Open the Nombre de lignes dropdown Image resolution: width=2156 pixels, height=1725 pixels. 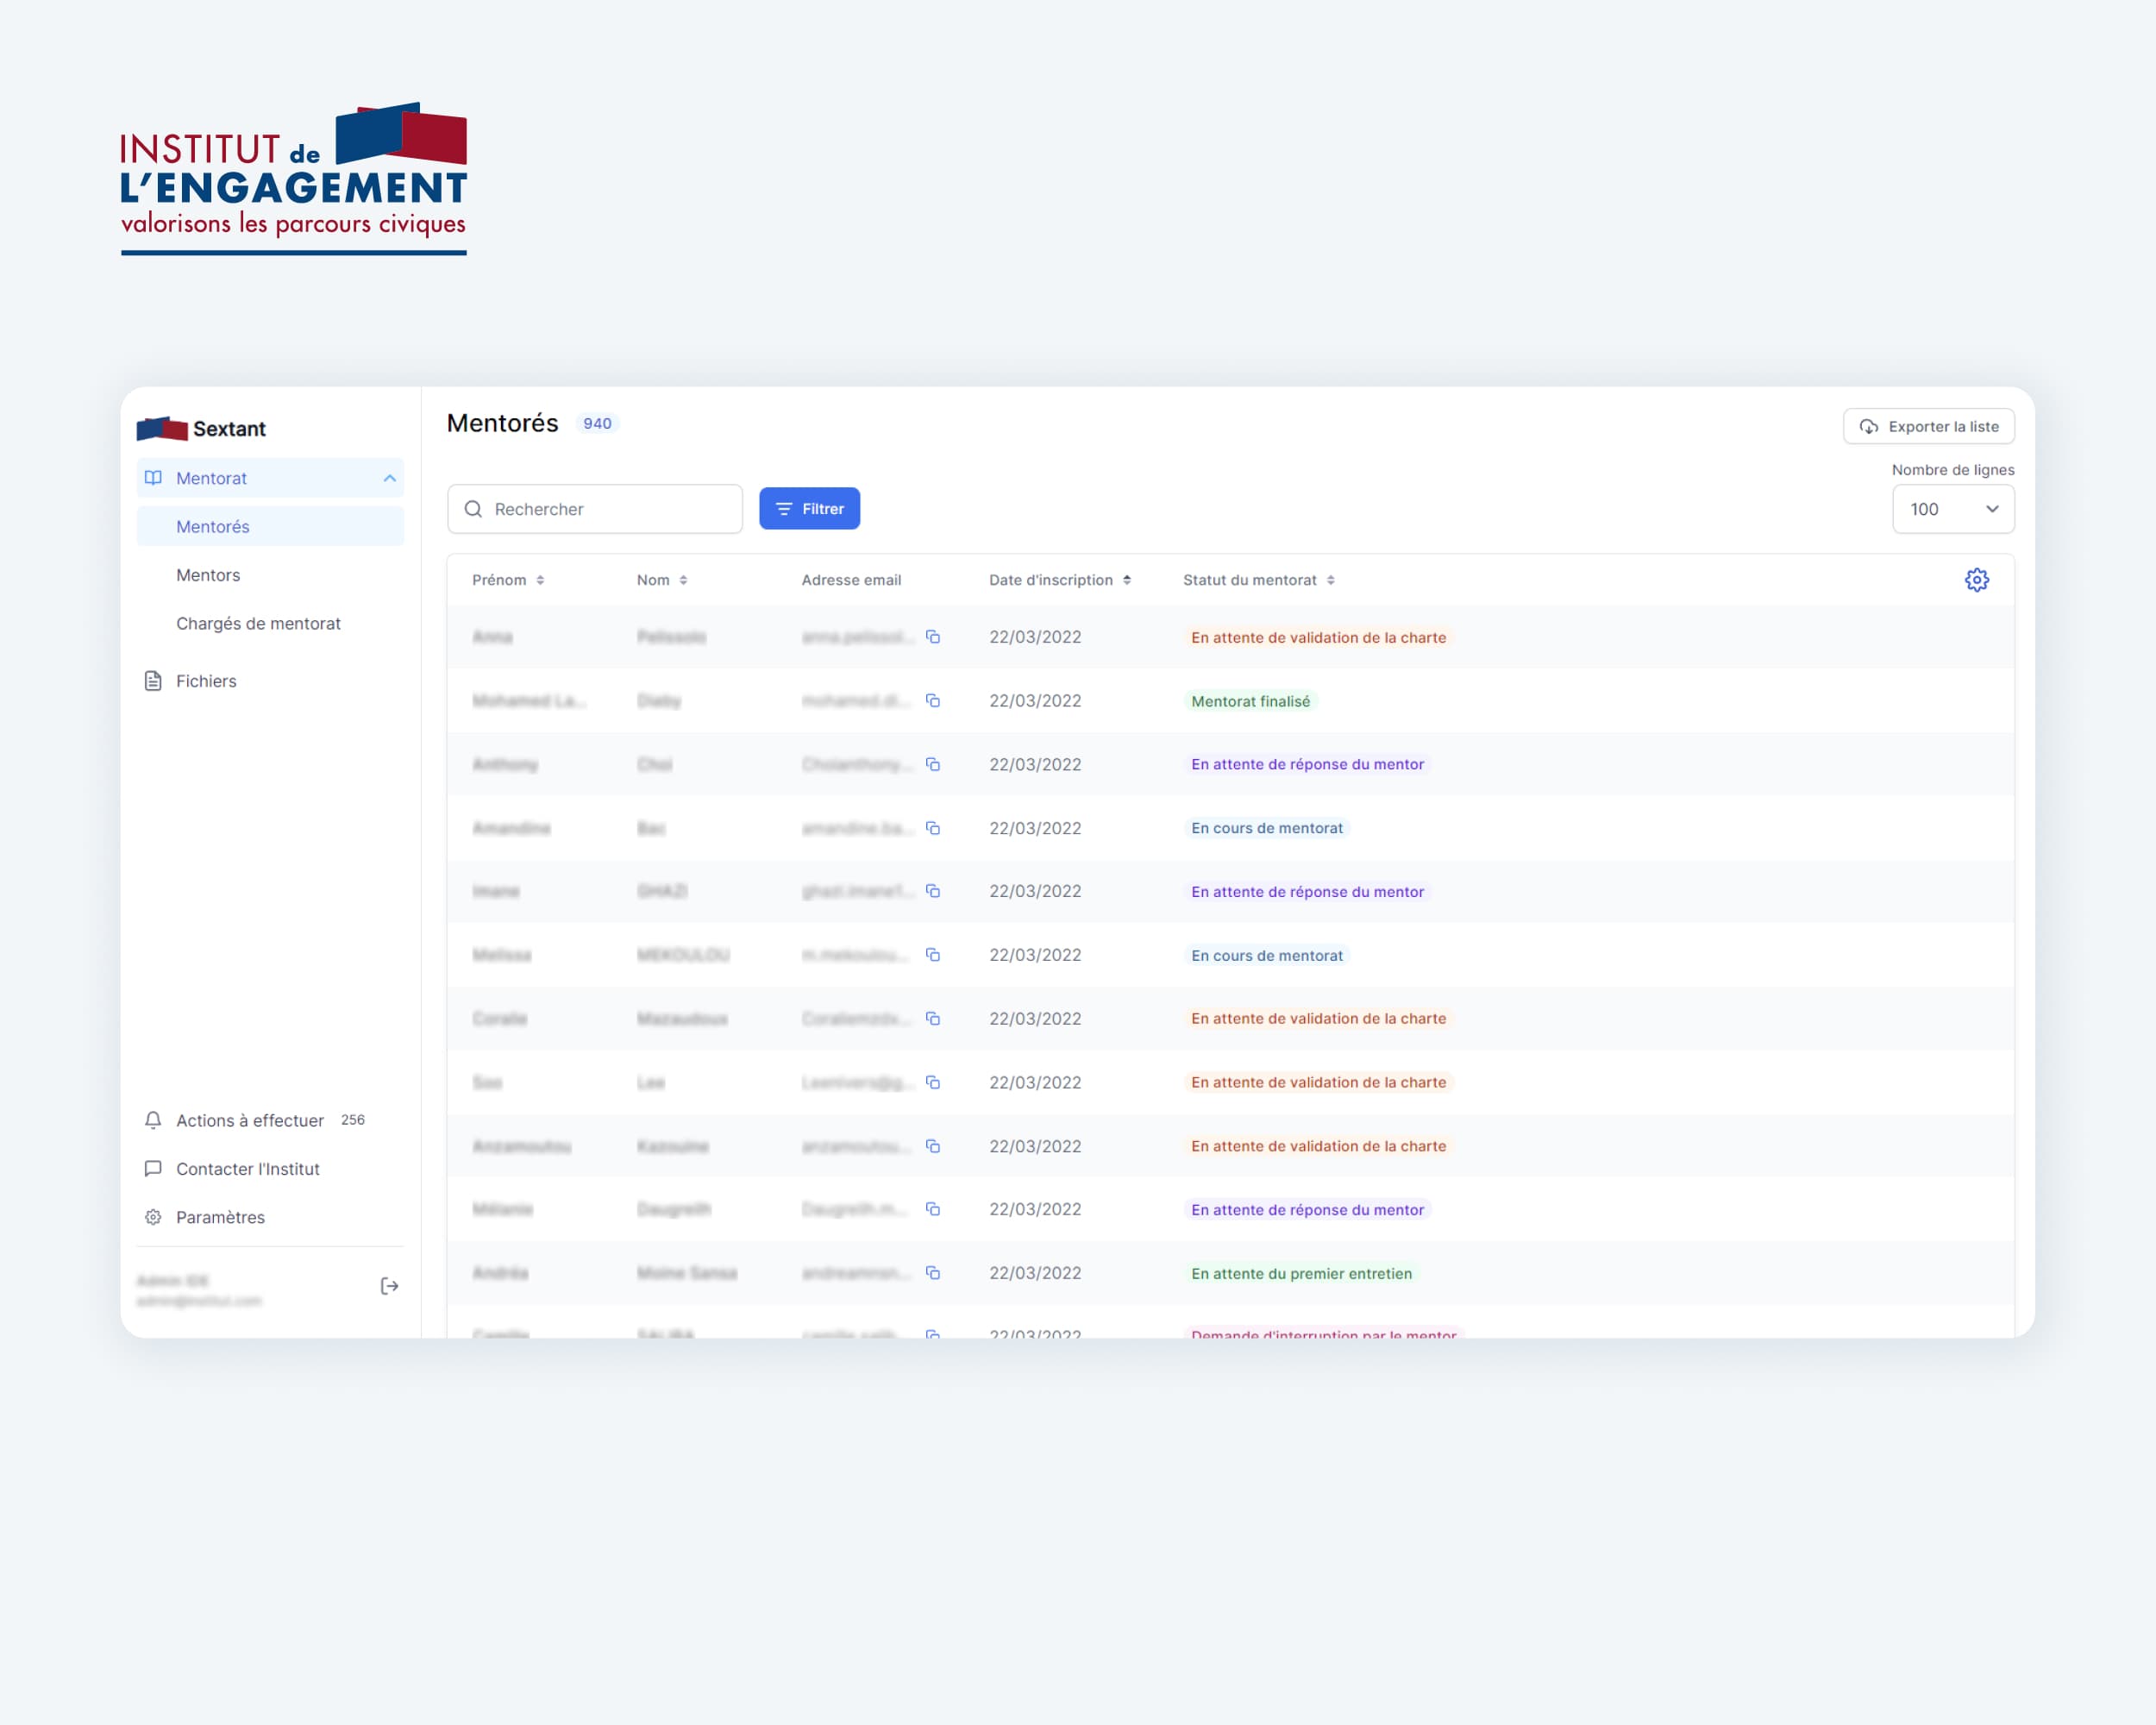[1952, 509]
